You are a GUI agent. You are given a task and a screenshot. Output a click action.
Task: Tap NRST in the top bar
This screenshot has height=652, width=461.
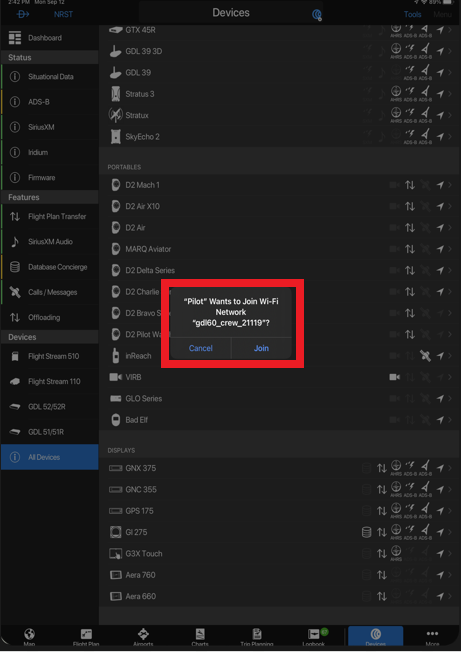(x=63, y=14)
